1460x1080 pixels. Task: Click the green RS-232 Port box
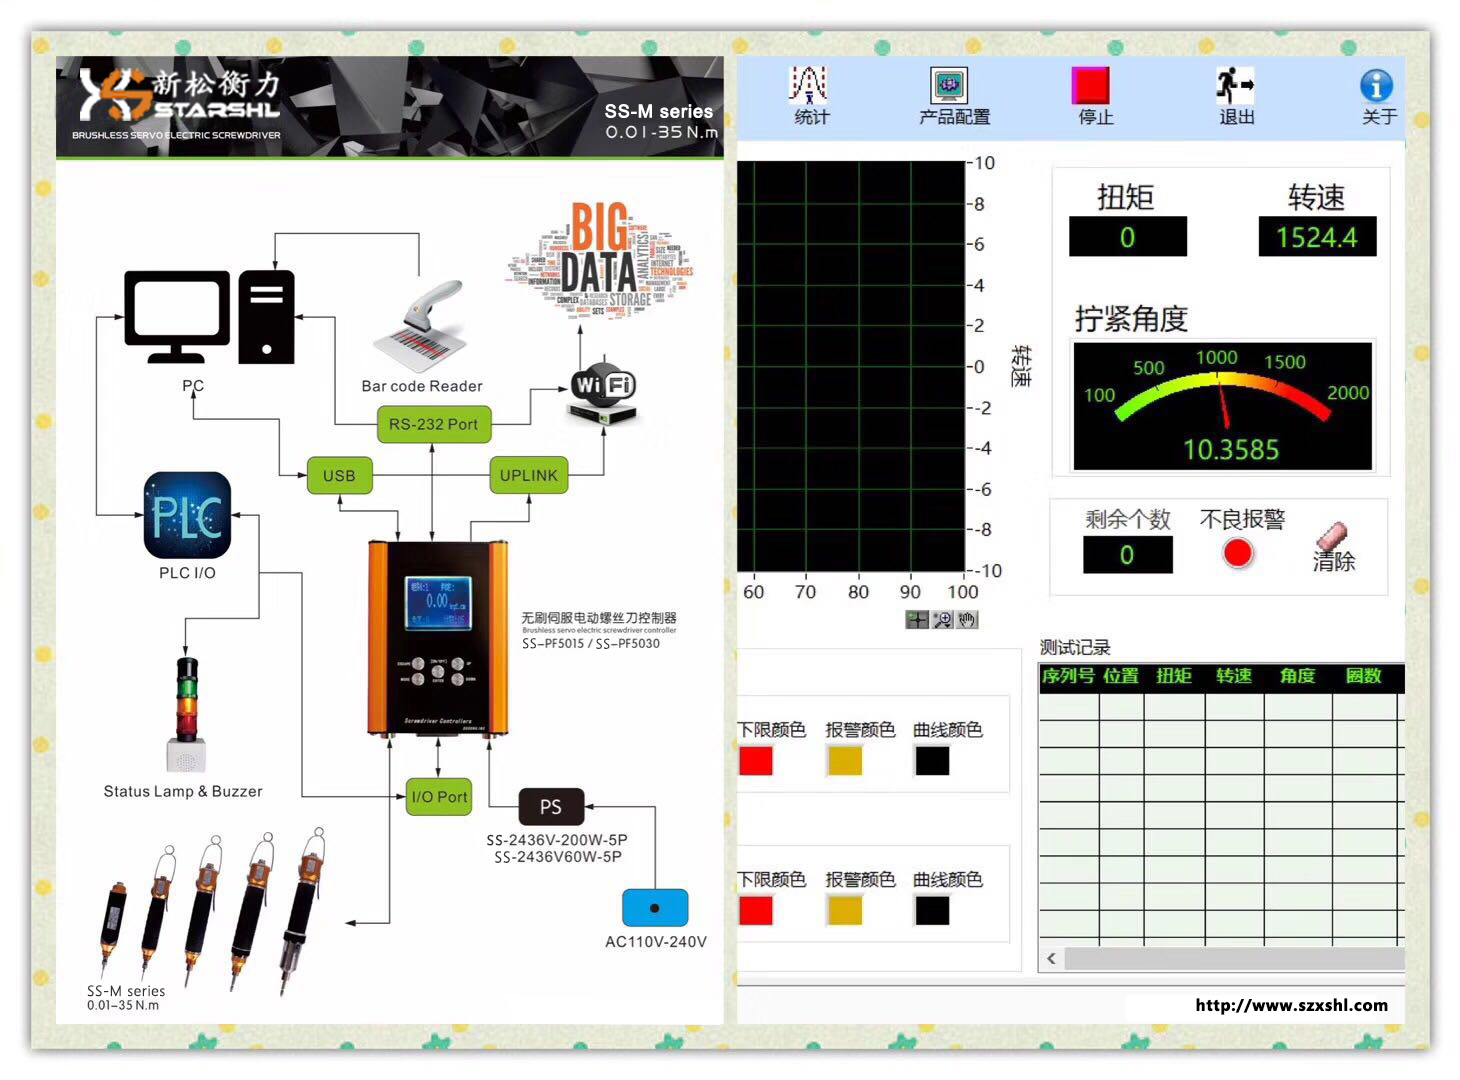coord(434,424)
